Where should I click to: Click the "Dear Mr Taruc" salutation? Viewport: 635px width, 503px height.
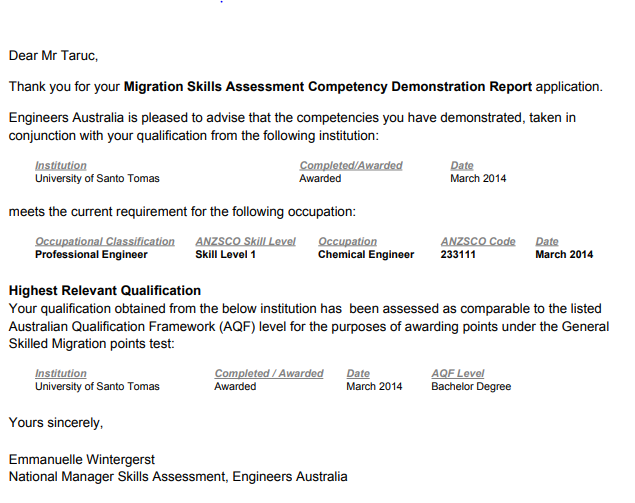53,56
